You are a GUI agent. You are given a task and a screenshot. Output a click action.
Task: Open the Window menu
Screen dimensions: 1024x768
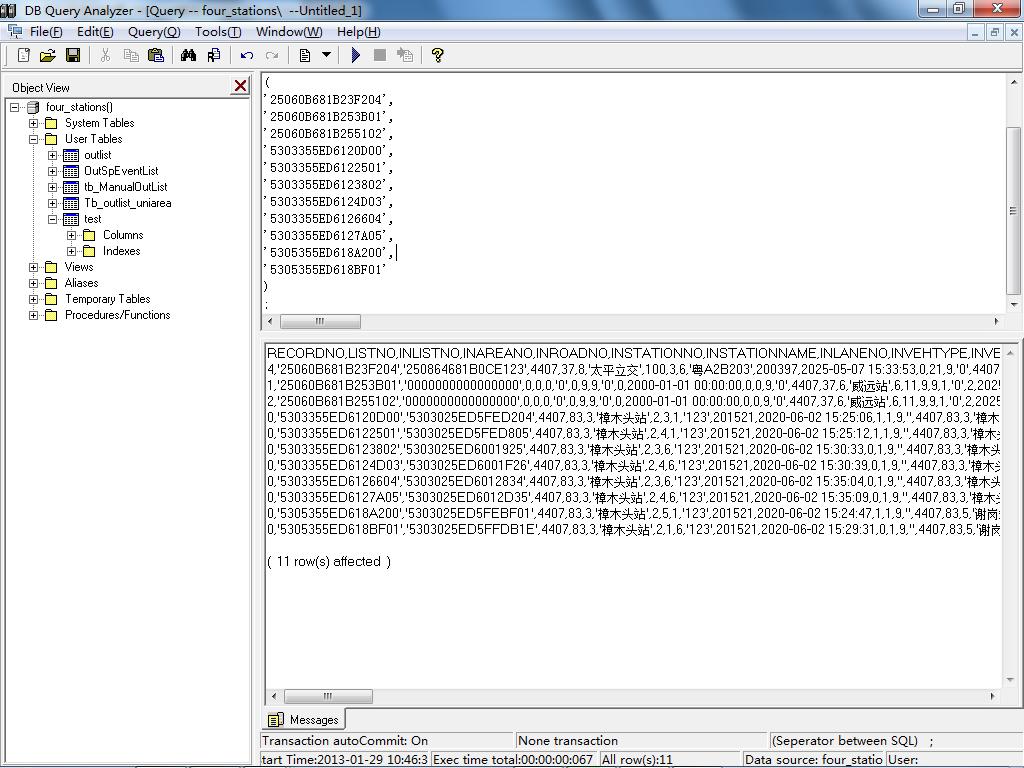point(289,31)
